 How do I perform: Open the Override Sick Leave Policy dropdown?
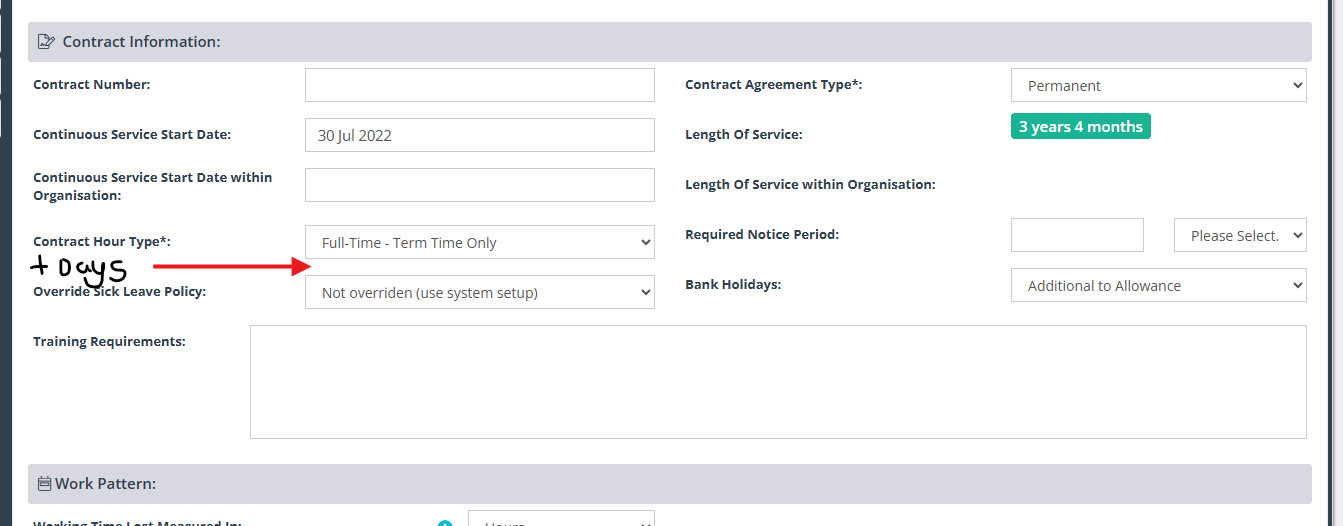pos(479,293)
